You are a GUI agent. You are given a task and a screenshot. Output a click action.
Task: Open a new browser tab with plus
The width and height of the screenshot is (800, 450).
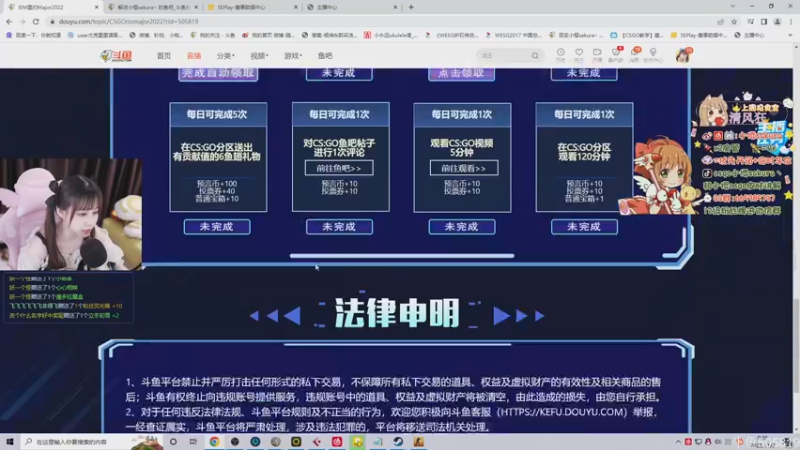point(411,7)
